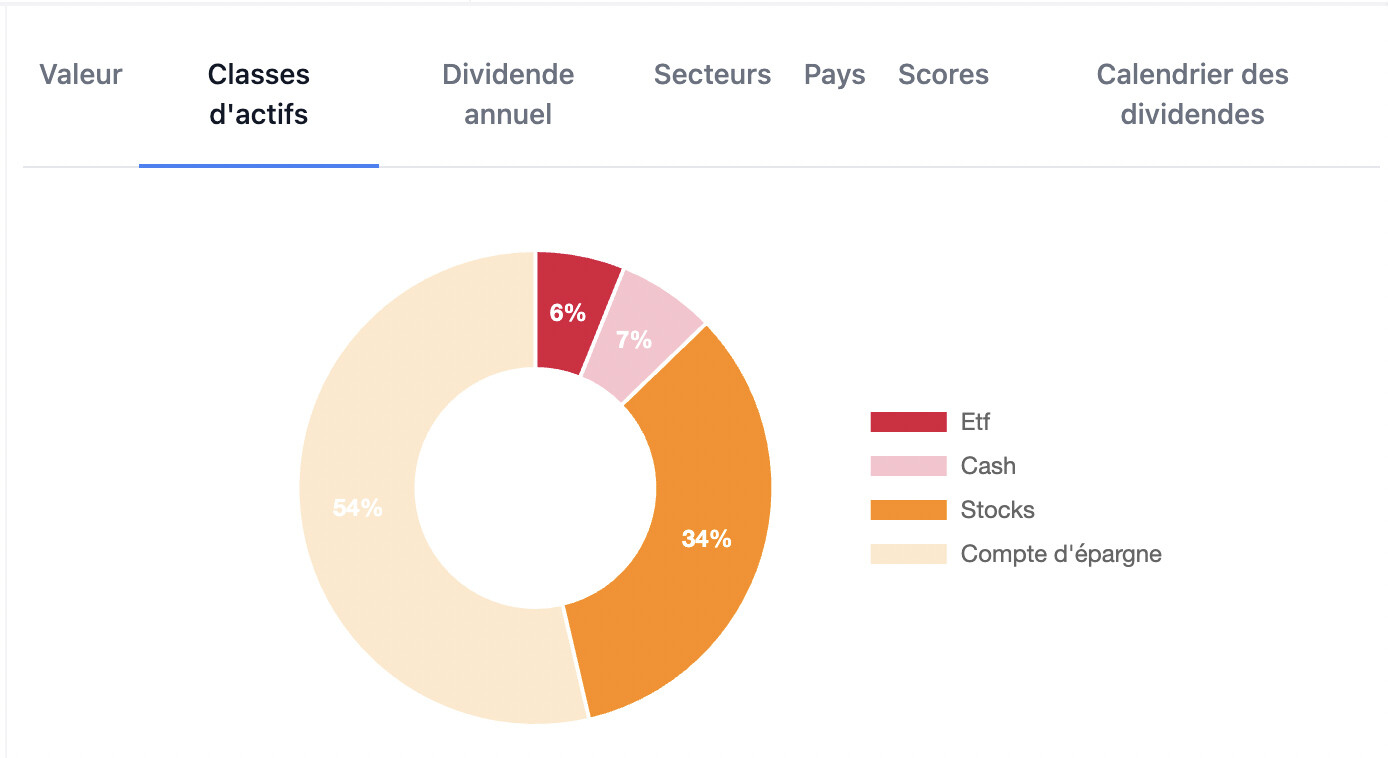Viewport: 1388px width, 758px height.
Task: Click the cream Compte d'épargne legend swatch
Action: pyautogui.click(x=908, y=554)
